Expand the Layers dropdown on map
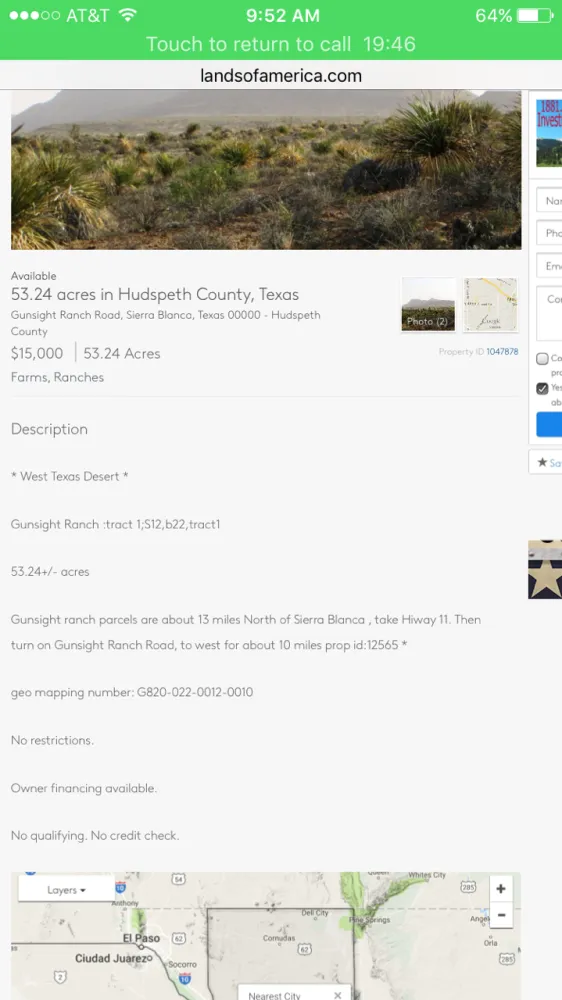Image resolution: width=562 pixels, height=1000 pixels. click(x=66, y=890)
